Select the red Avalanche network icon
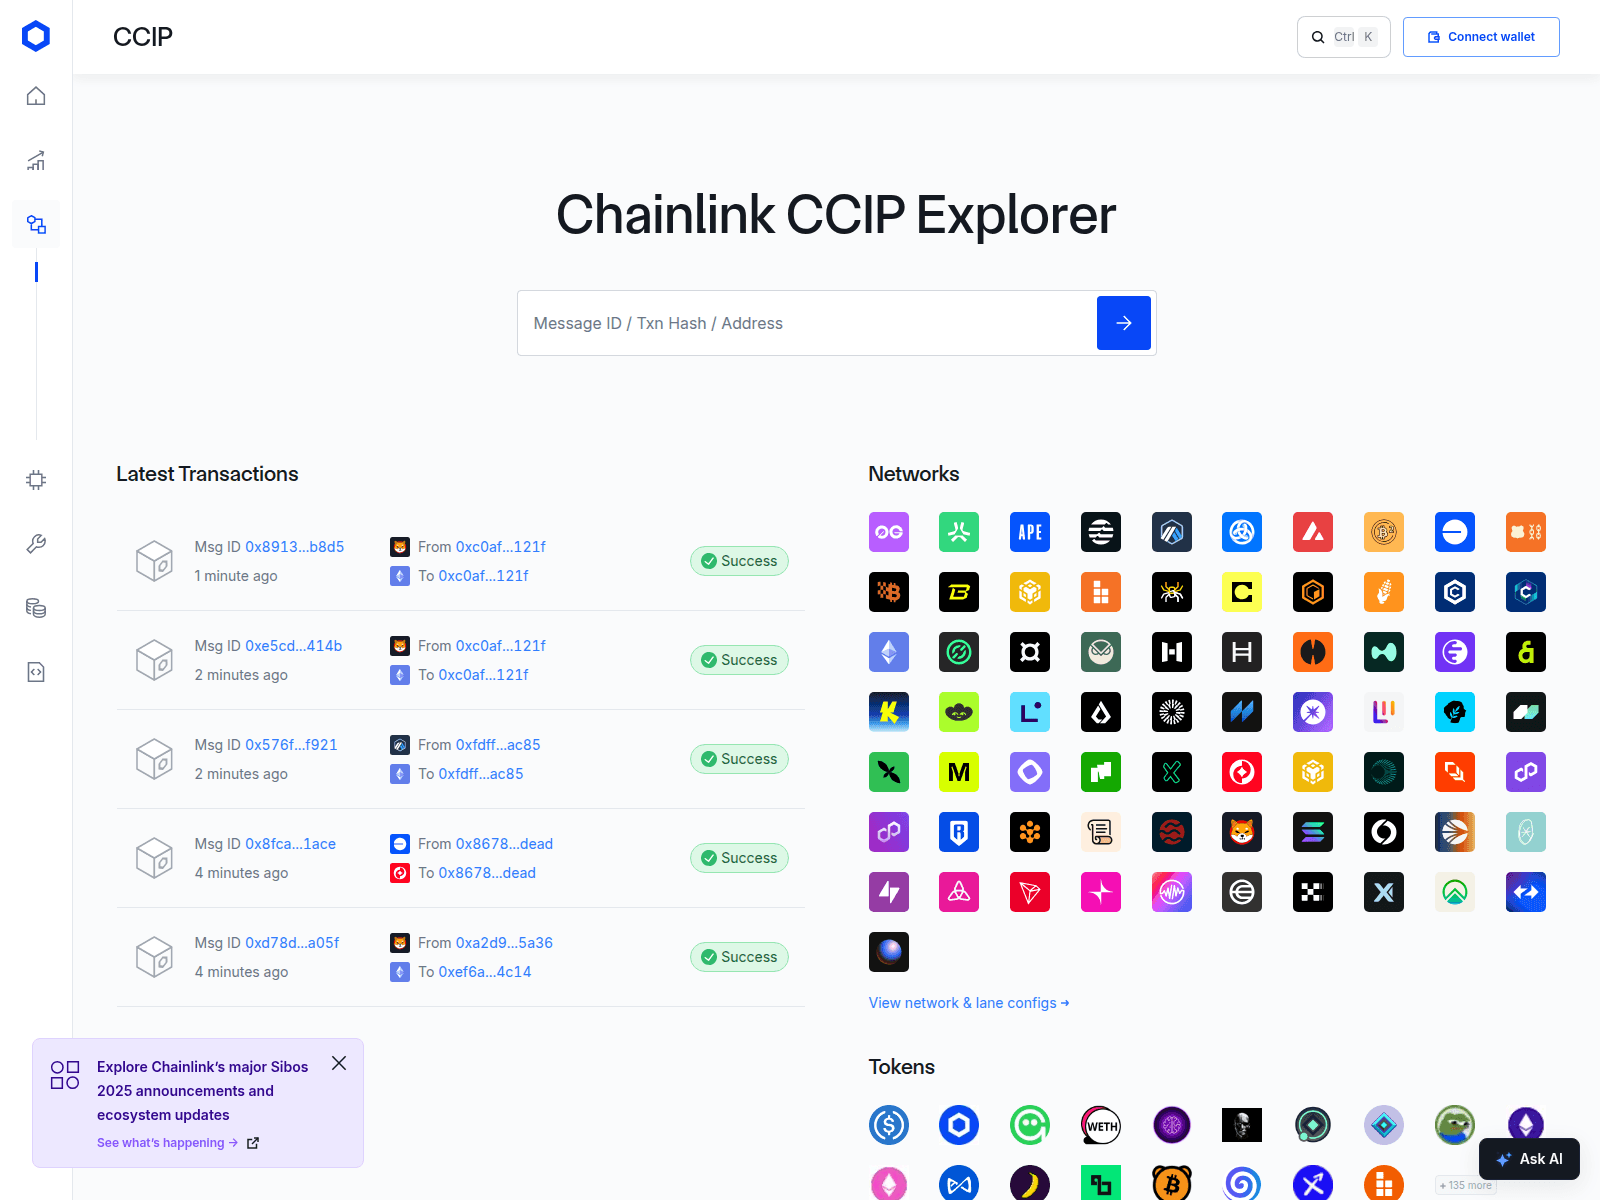 [x=1313, y=532]
